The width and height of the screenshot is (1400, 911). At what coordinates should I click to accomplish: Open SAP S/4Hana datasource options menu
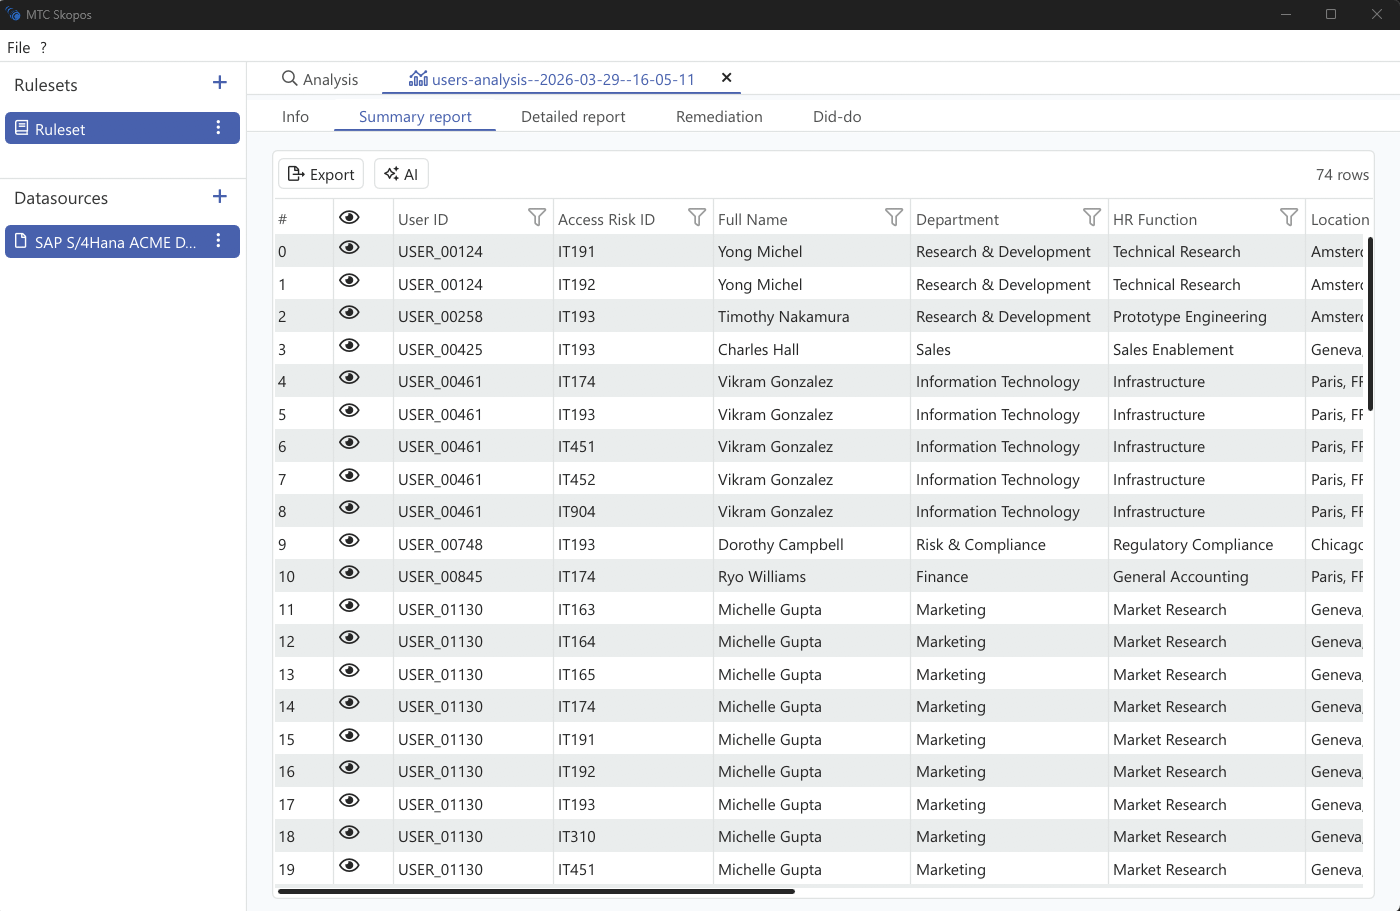218,241
